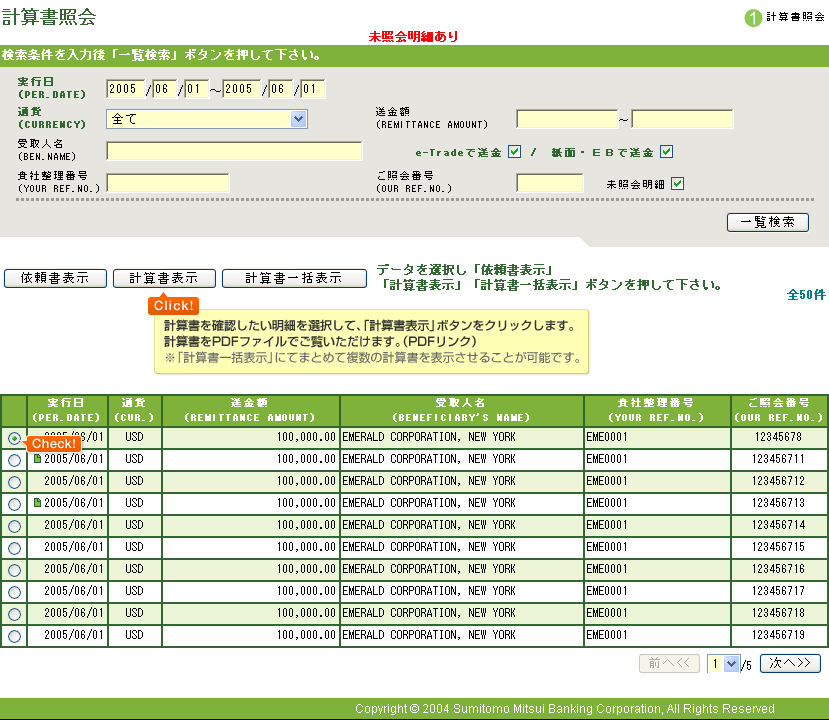
Task: Click the 依頼書表示 button
Action: pyautogui.click(x=56, y=279)
